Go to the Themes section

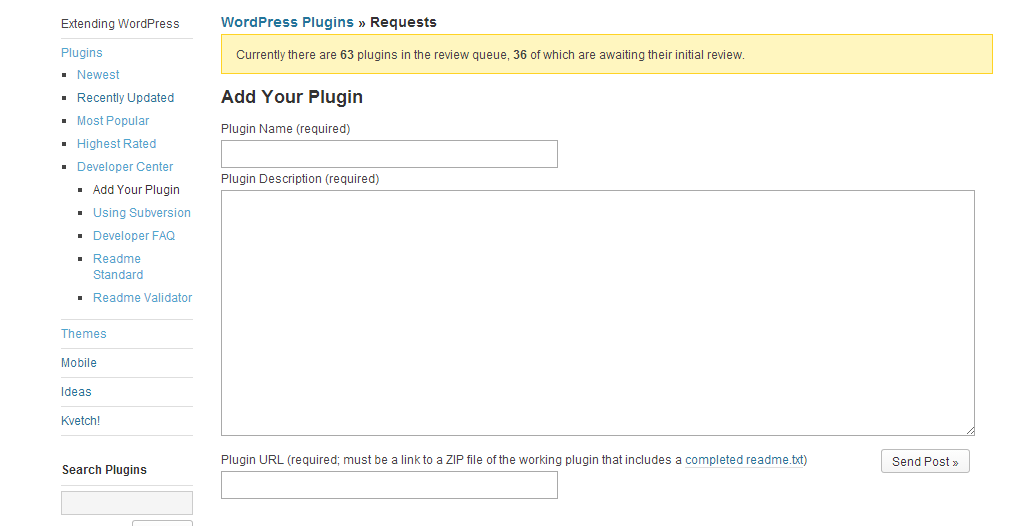click(84, 334)
